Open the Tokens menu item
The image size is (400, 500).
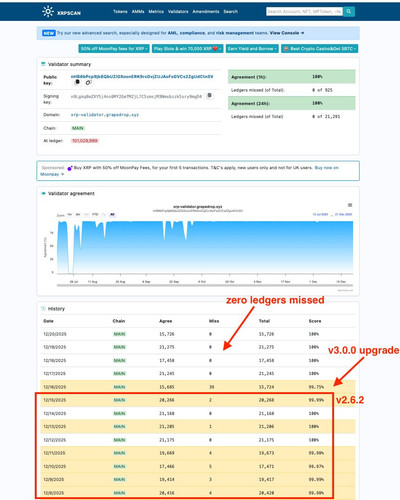120,12
